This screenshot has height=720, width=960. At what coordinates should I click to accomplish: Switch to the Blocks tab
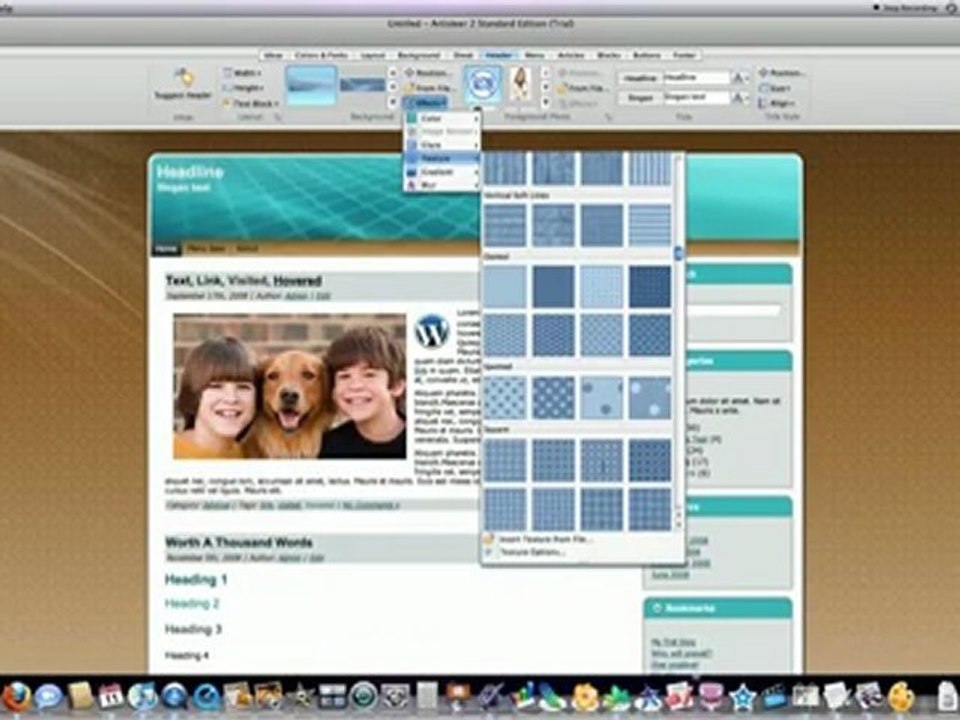coord(609,55)
